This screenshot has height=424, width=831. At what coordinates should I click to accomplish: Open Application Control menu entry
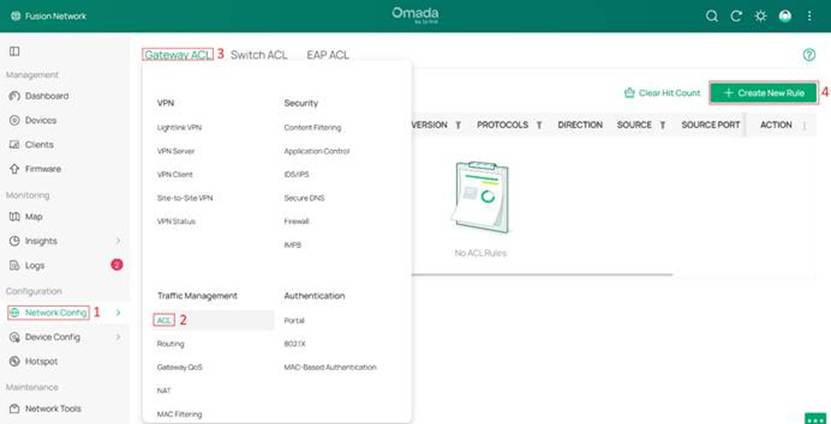[316, 151]
